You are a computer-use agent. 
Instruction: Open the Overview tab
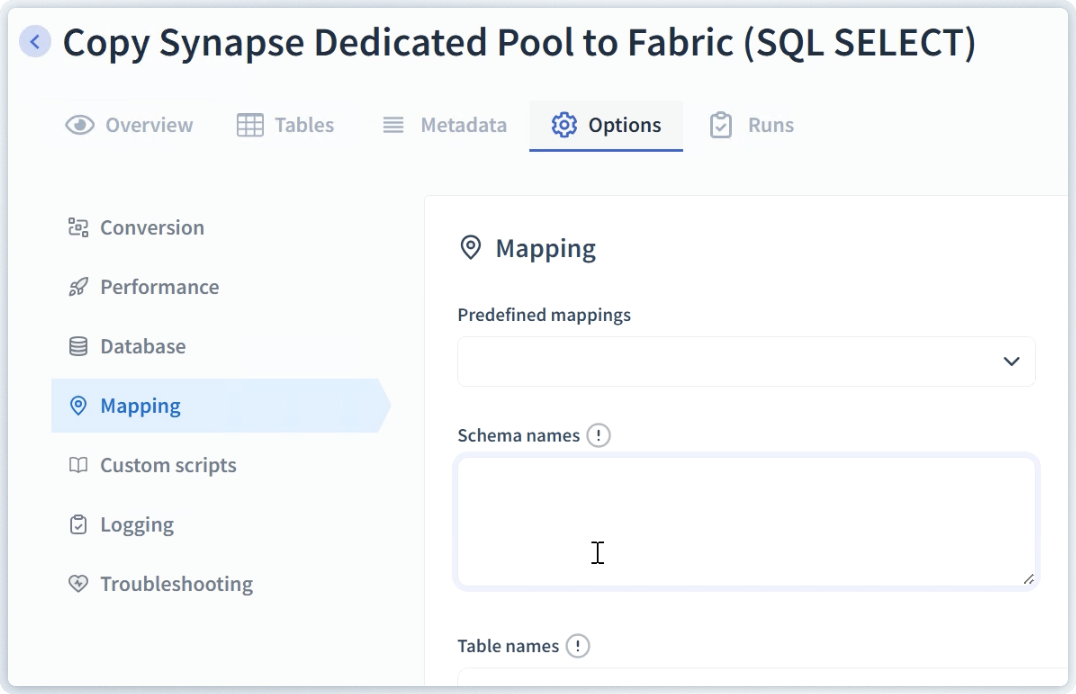129,125
